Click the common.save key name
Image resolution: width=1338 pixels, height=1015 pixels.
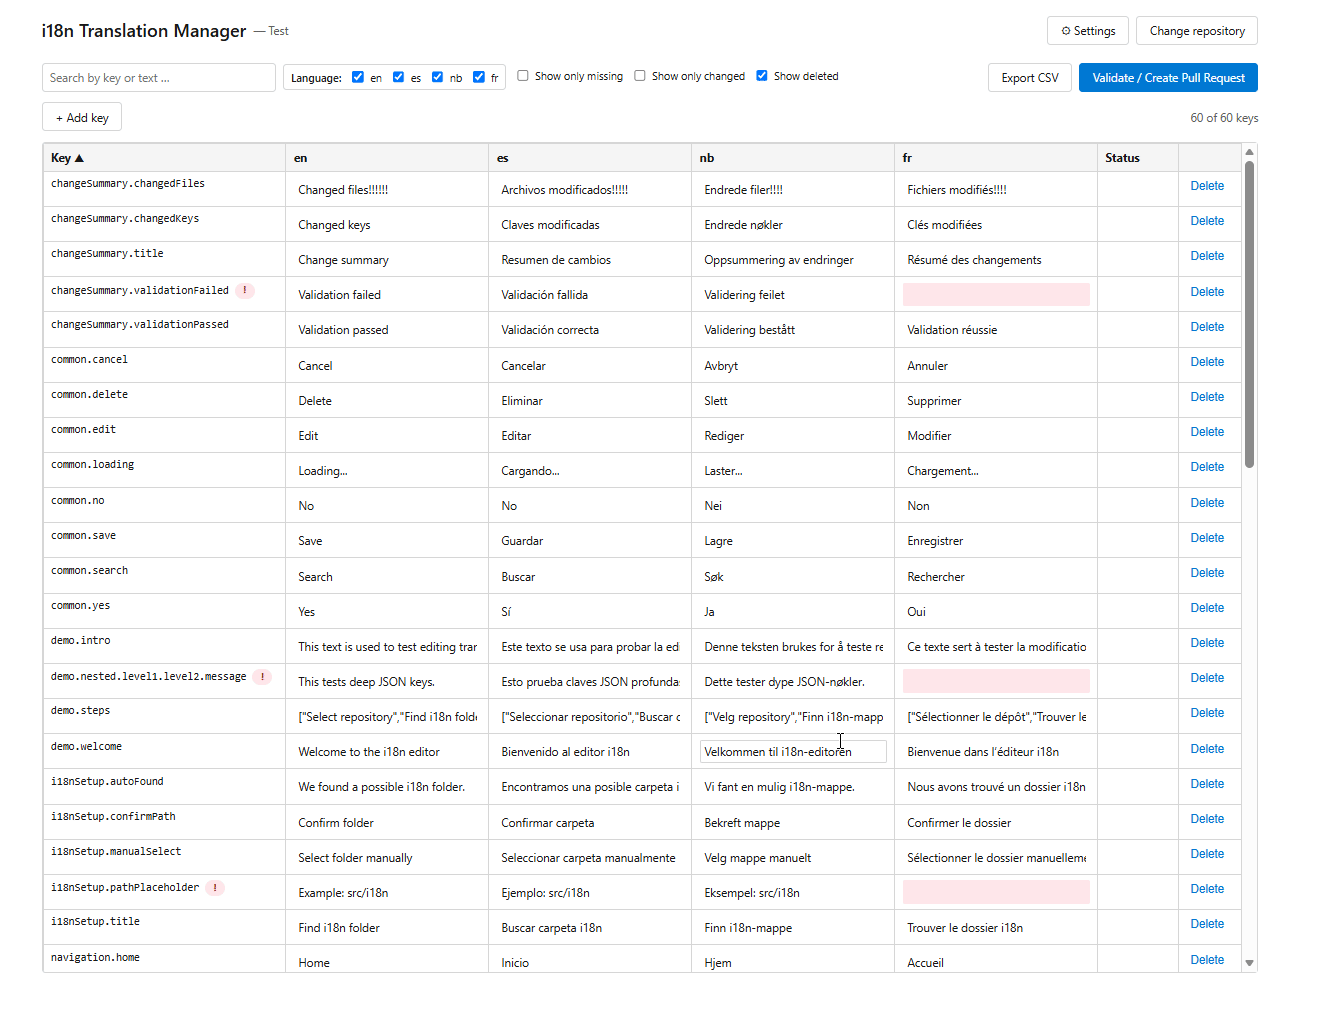click(83, 535)
